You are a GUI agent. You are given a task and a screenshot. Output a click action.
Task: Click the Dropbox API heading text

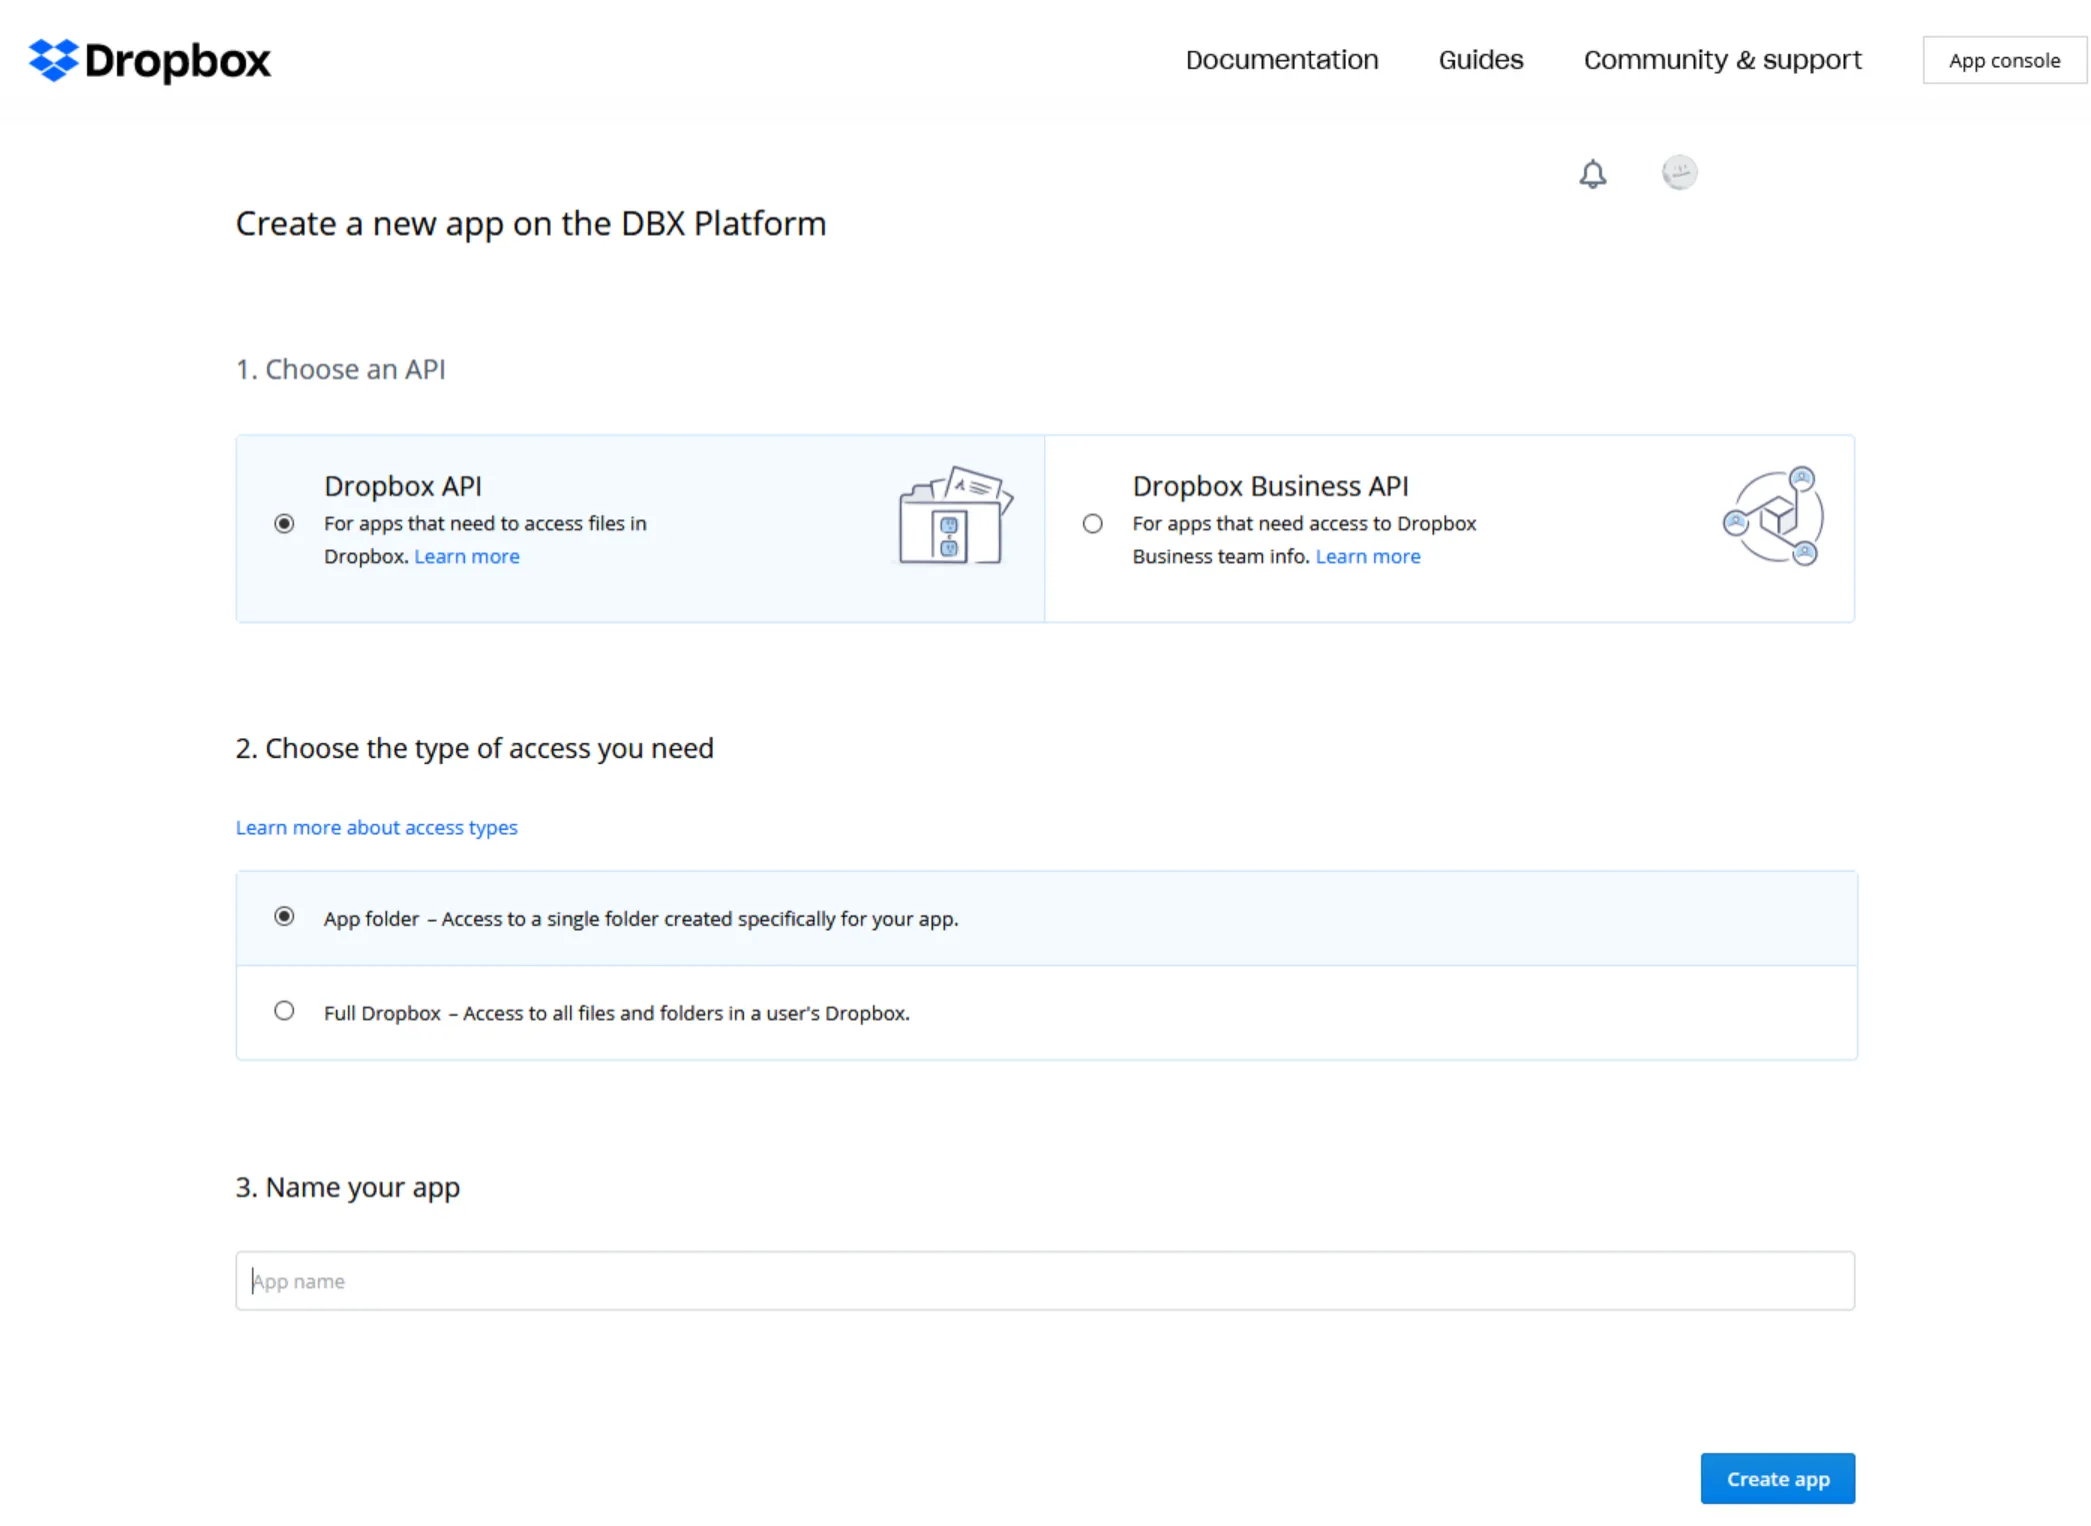[402, 486]
